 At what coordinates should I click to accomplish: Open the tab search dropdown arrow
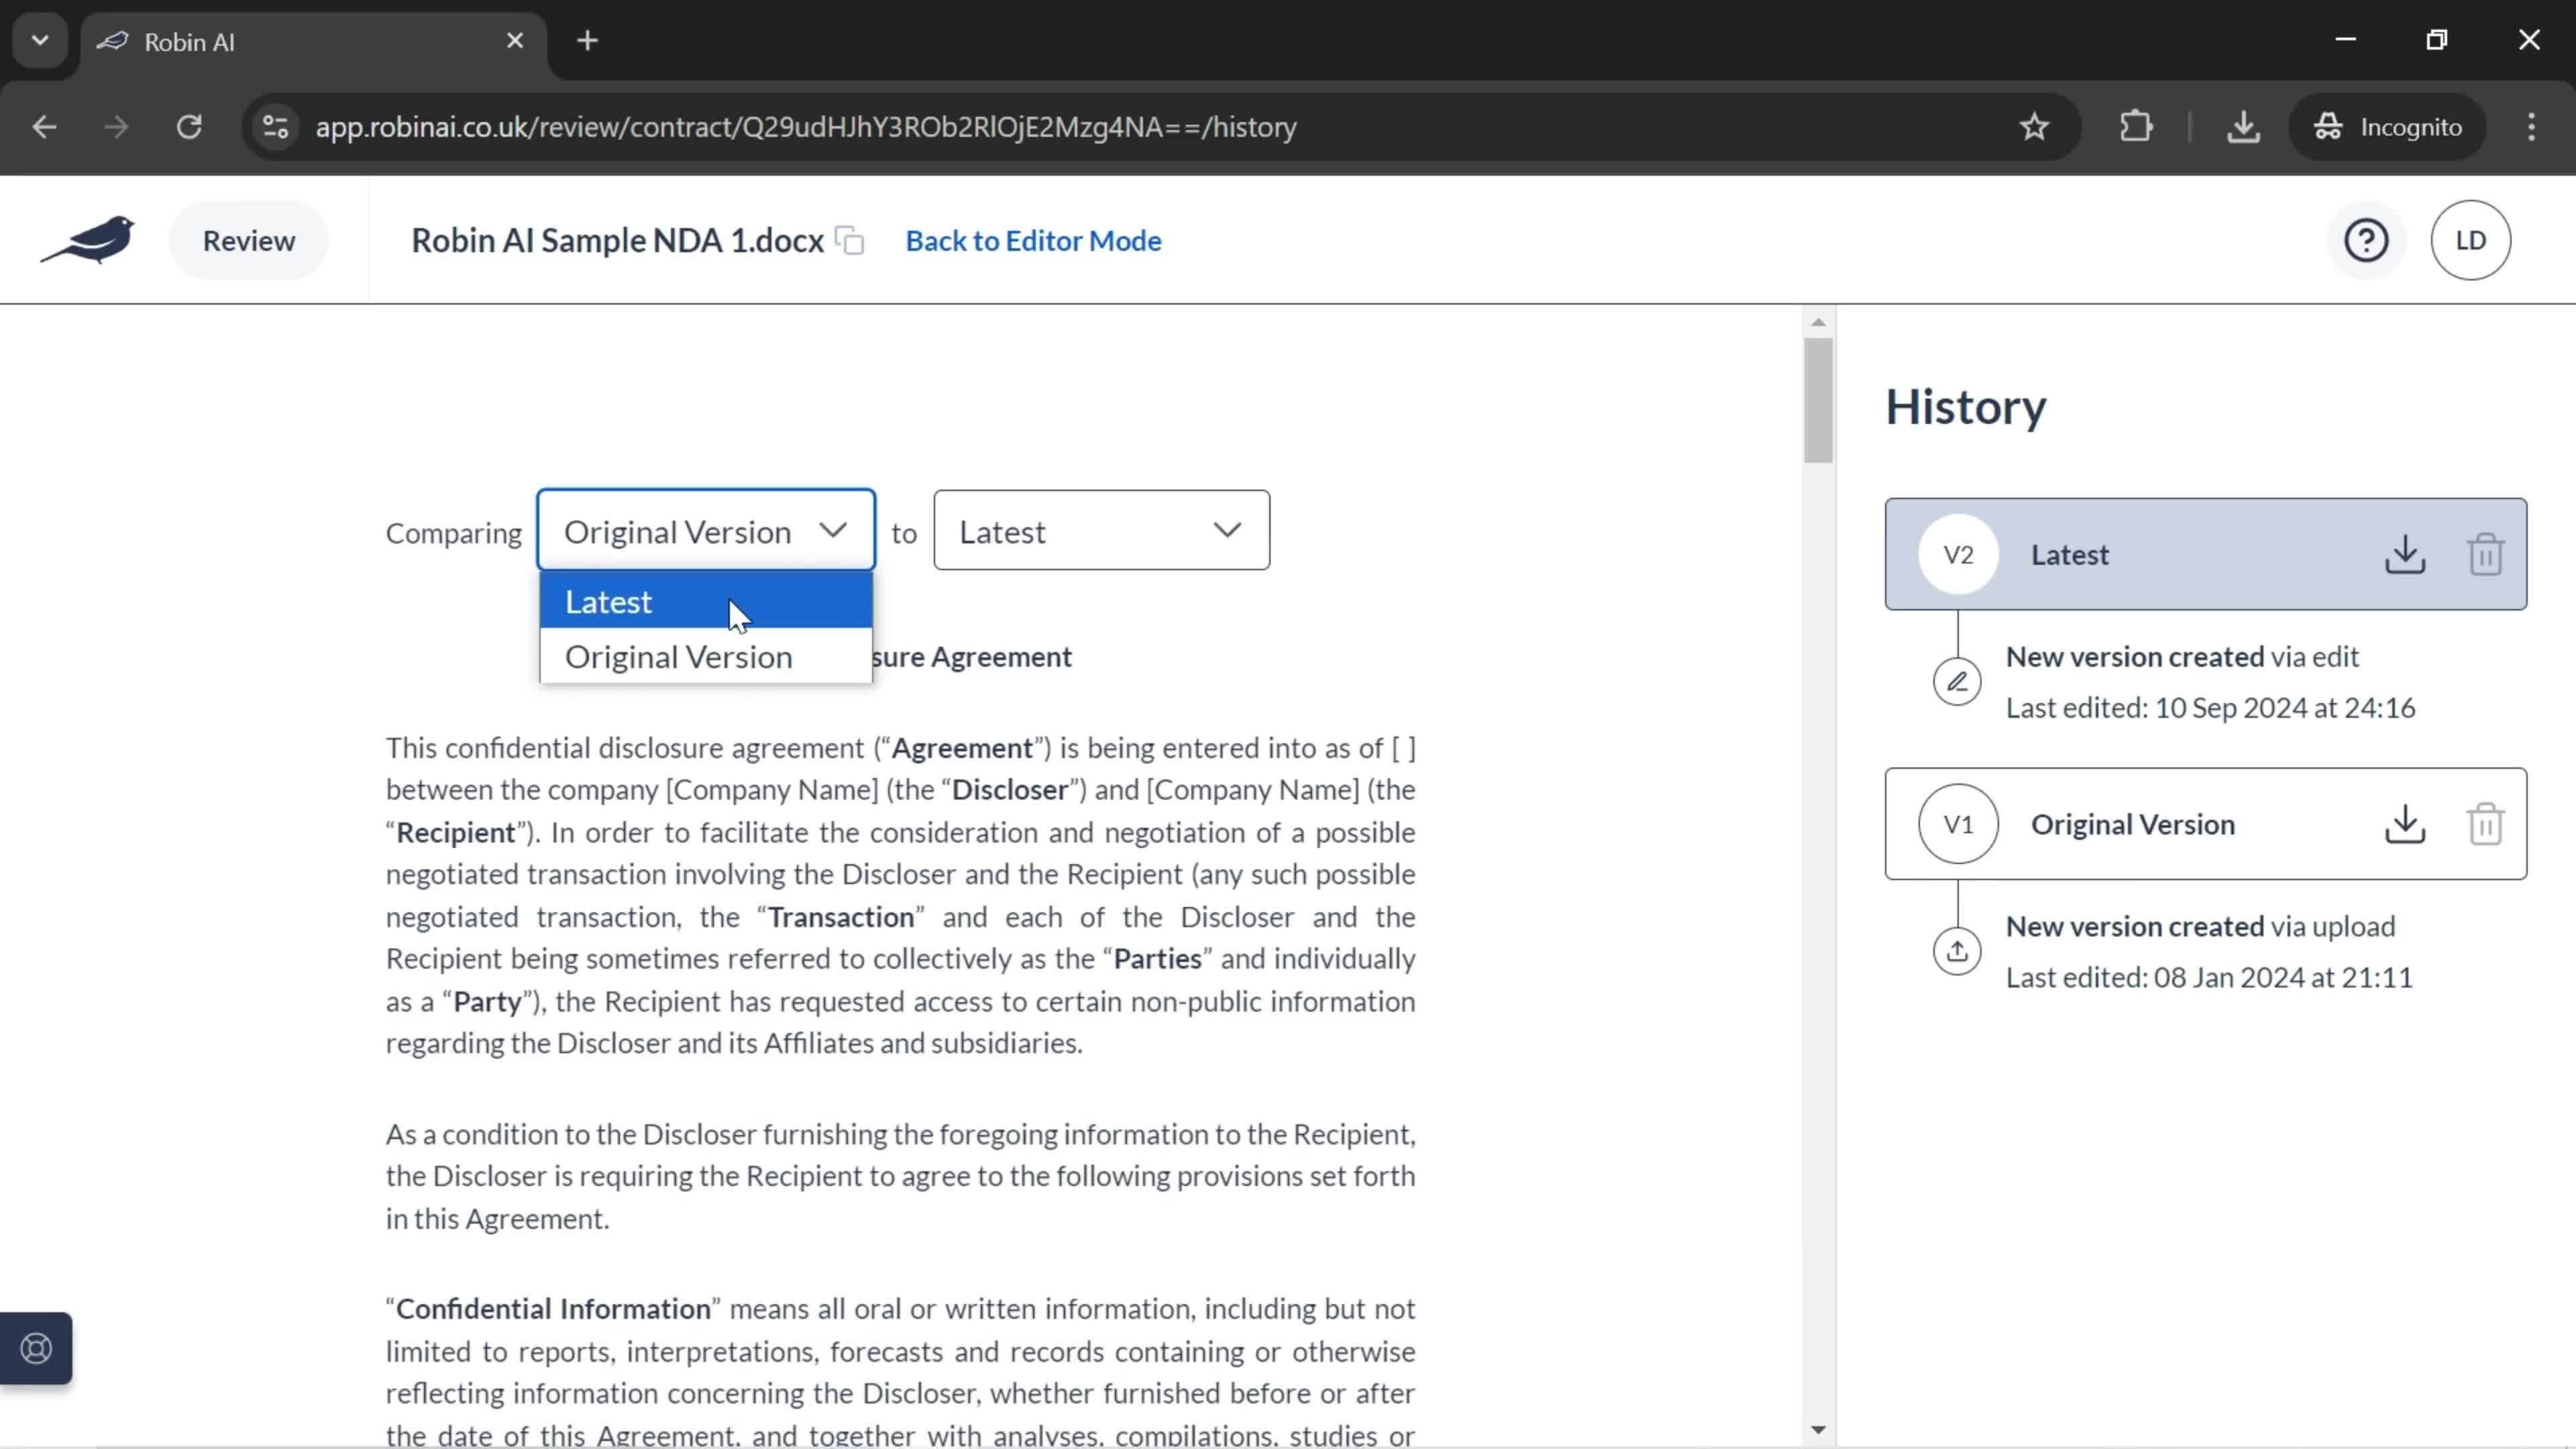point(40,41)
